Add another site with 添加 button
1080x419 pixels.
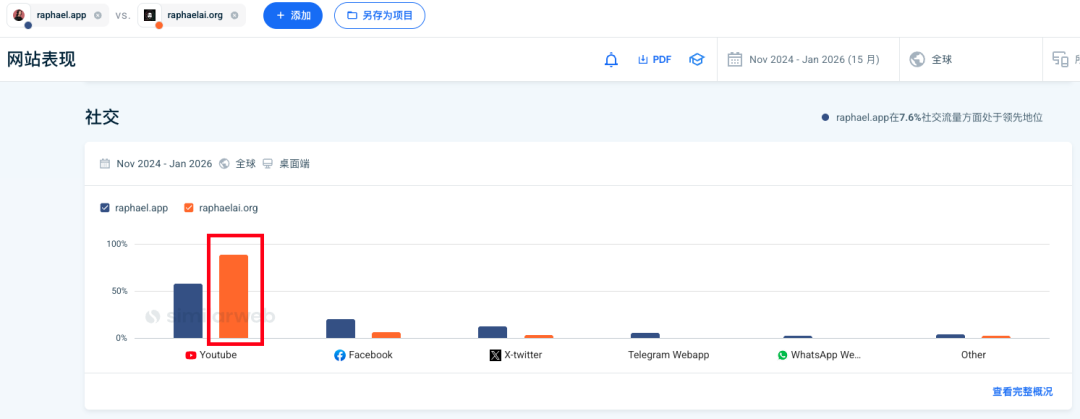(x=293, y=15)
